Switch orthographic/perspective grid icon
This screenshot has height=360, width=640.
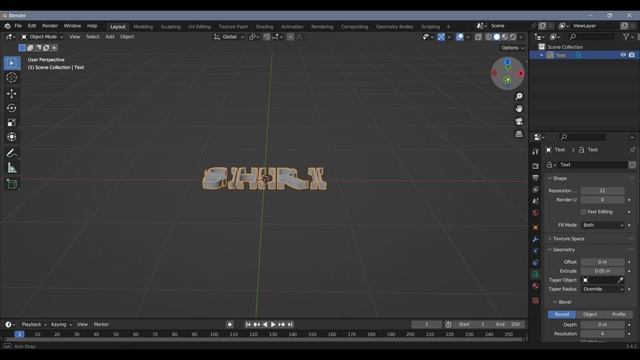pyautogui.click(x=519, y=134)
